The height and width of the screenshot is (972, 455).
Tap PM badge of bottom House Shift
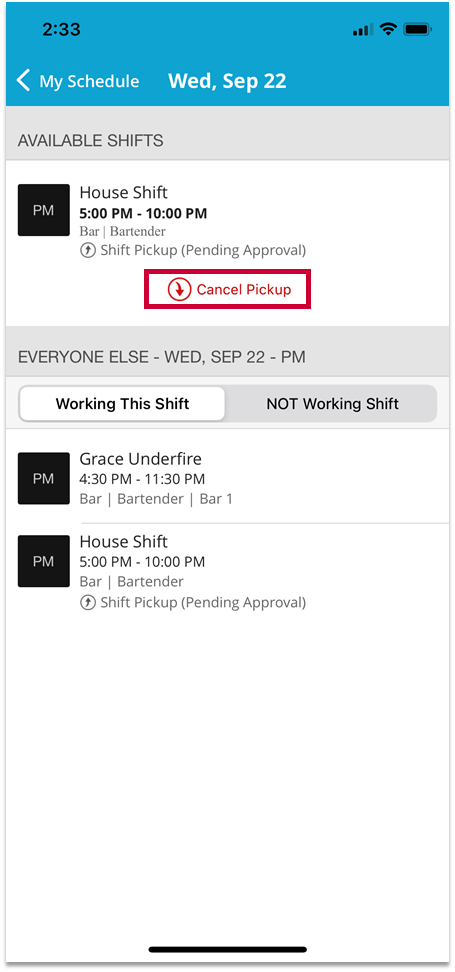43,561
